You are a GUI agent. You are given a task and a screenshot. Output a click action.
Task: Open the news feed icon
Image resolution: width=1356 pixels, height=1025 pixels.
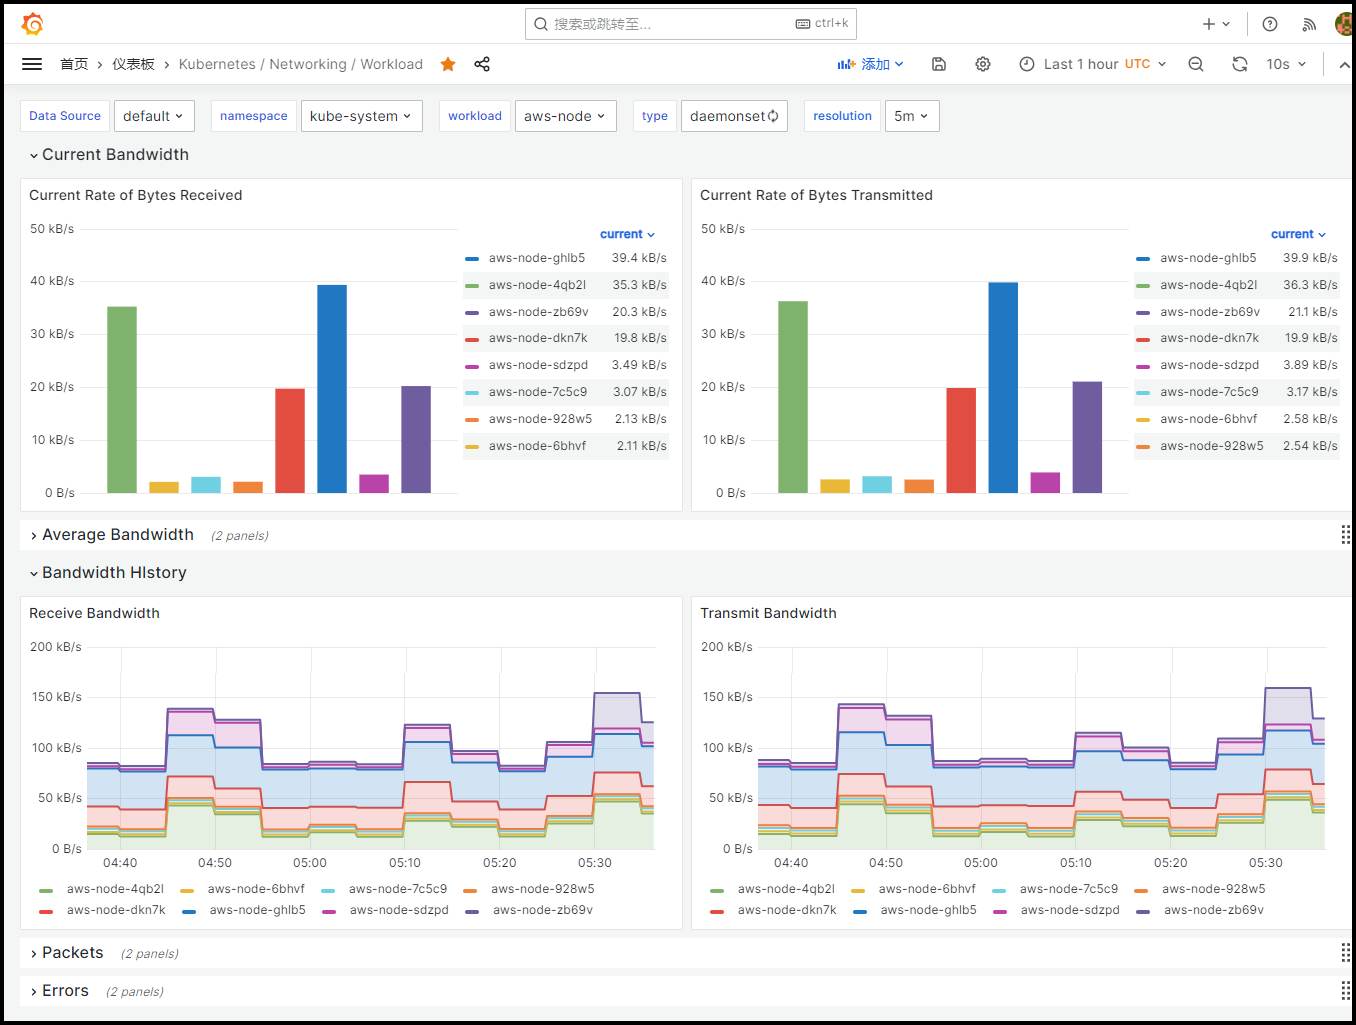point(1309,24)
